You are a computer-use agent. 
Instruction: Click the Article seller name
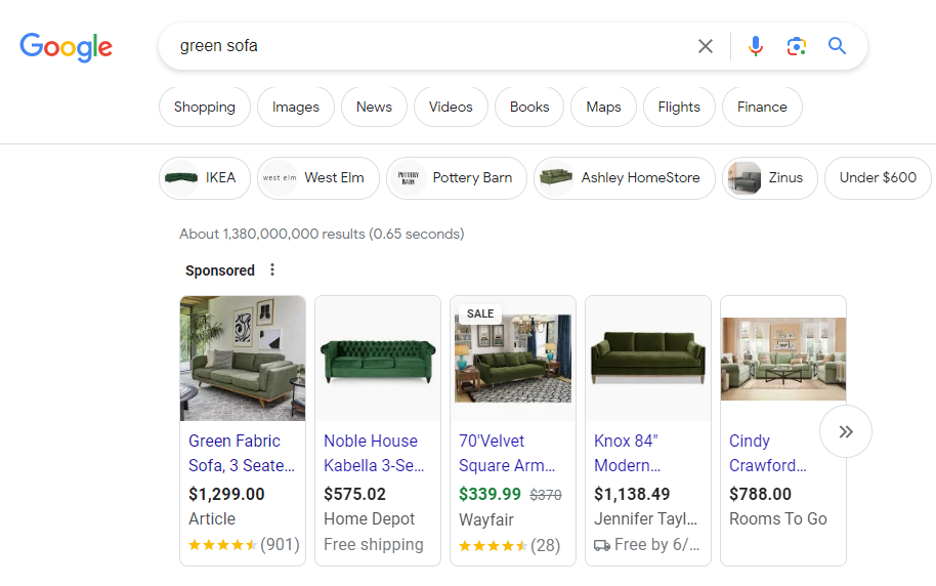(212, 519)
